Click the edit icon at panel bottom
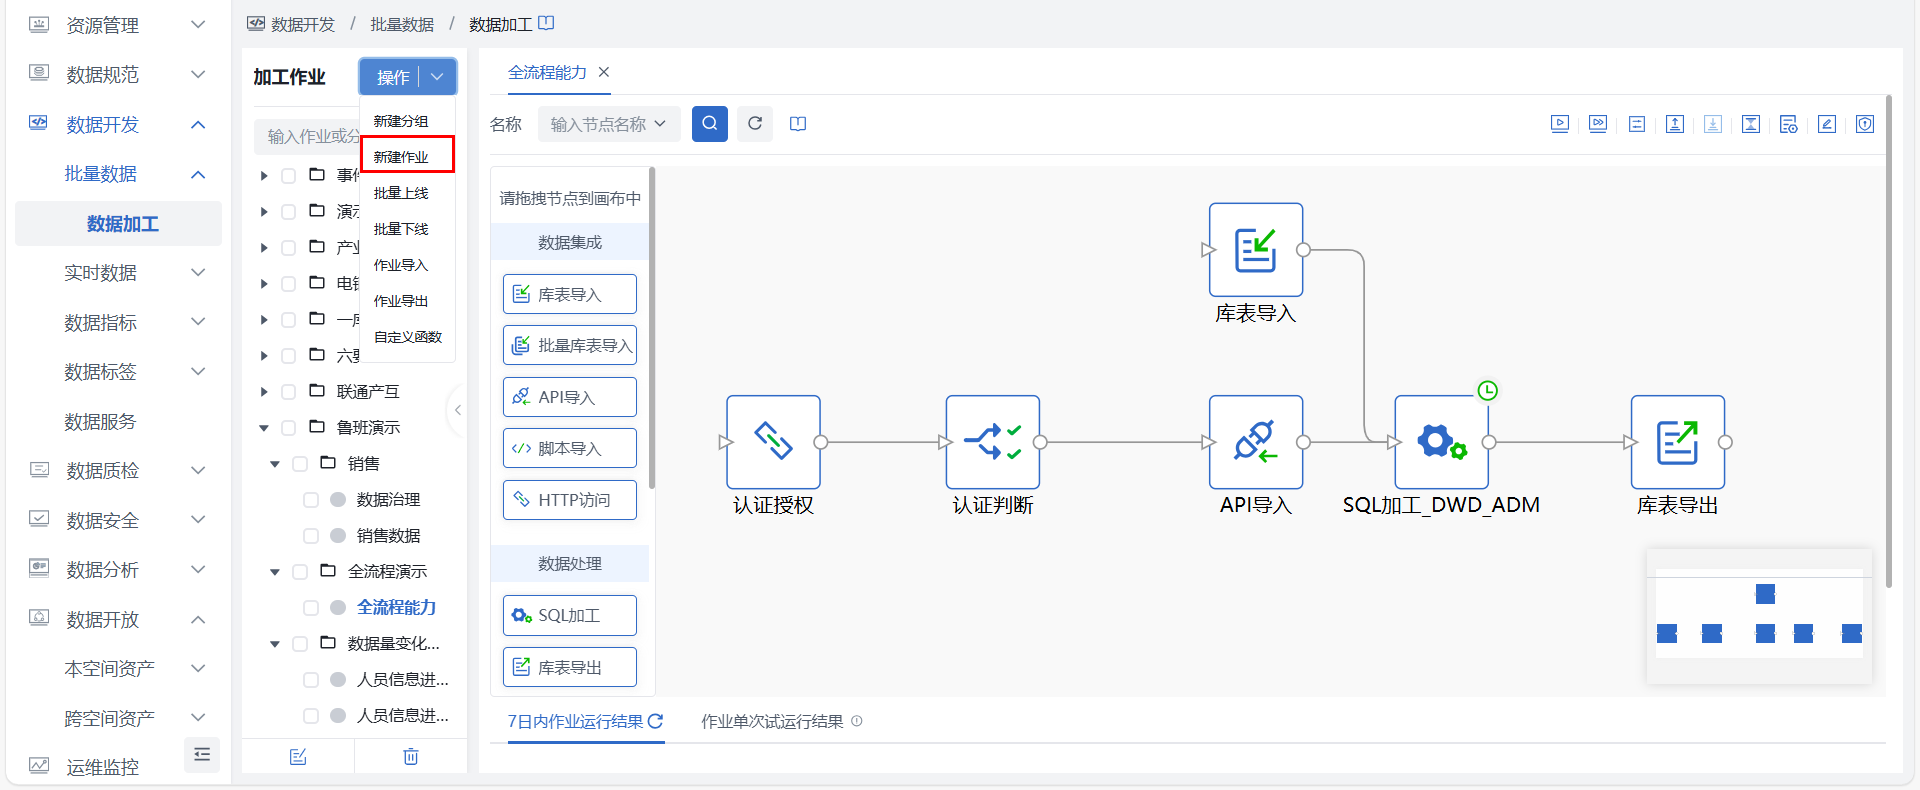 pos(298,756)
